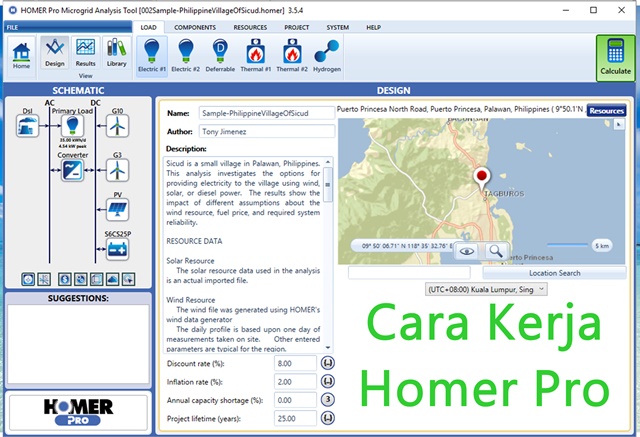Click the description scrollbar thumb
The image size is (640, 437).
pos(328,184)
